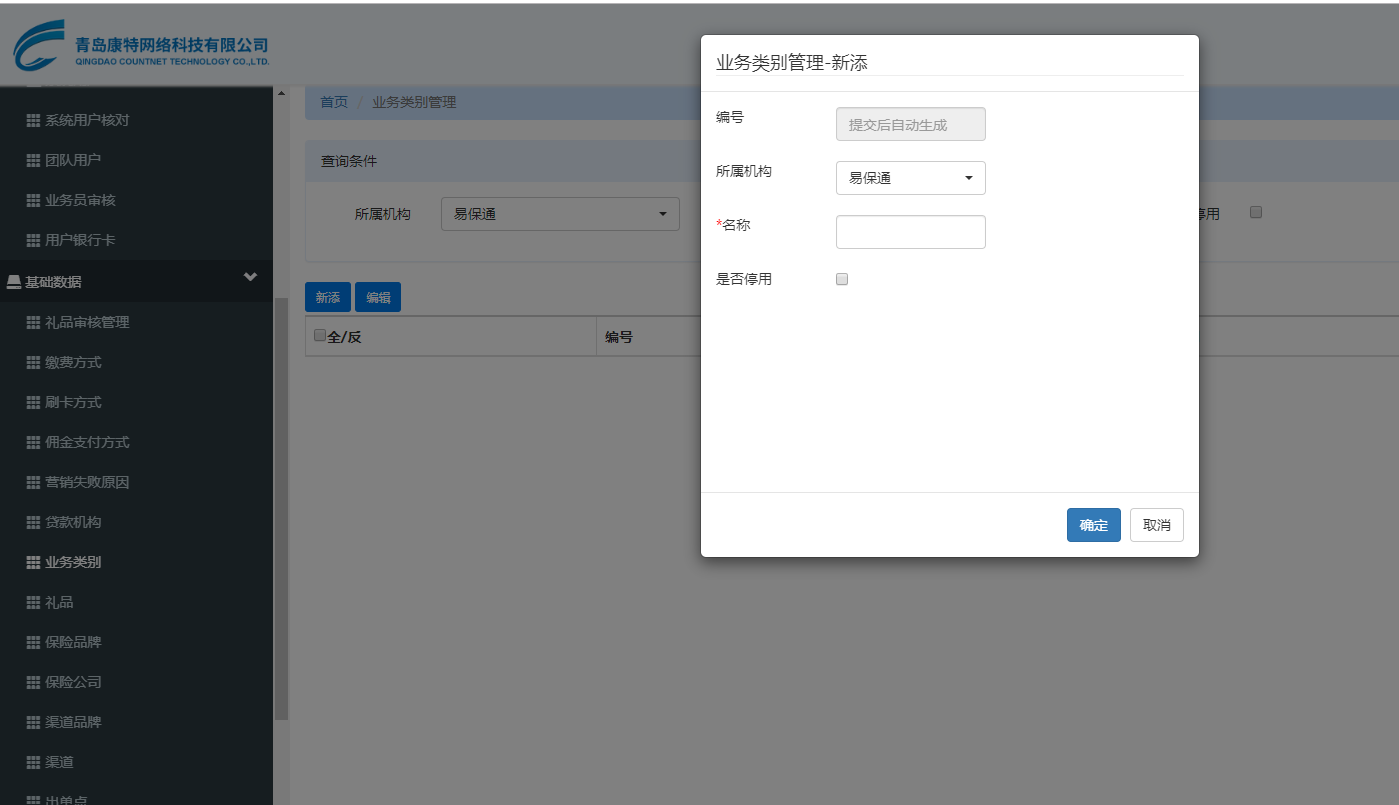Open the 保险公司 sidebar entry
1399x805 pixels.
(x=73, y=682)
